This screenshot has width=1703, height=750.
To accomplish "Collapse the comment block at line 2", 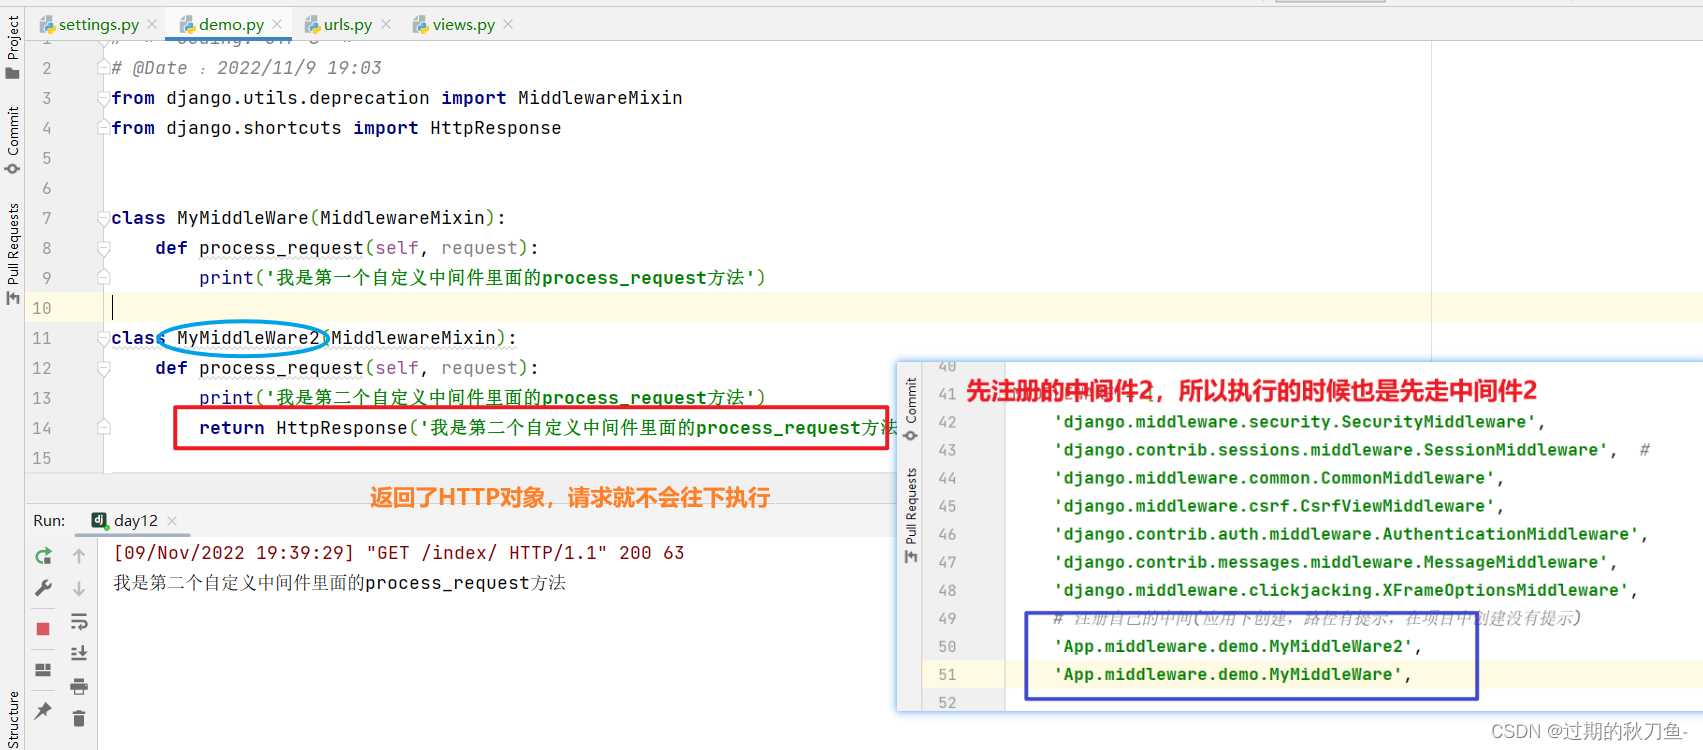I will point(103,68).
